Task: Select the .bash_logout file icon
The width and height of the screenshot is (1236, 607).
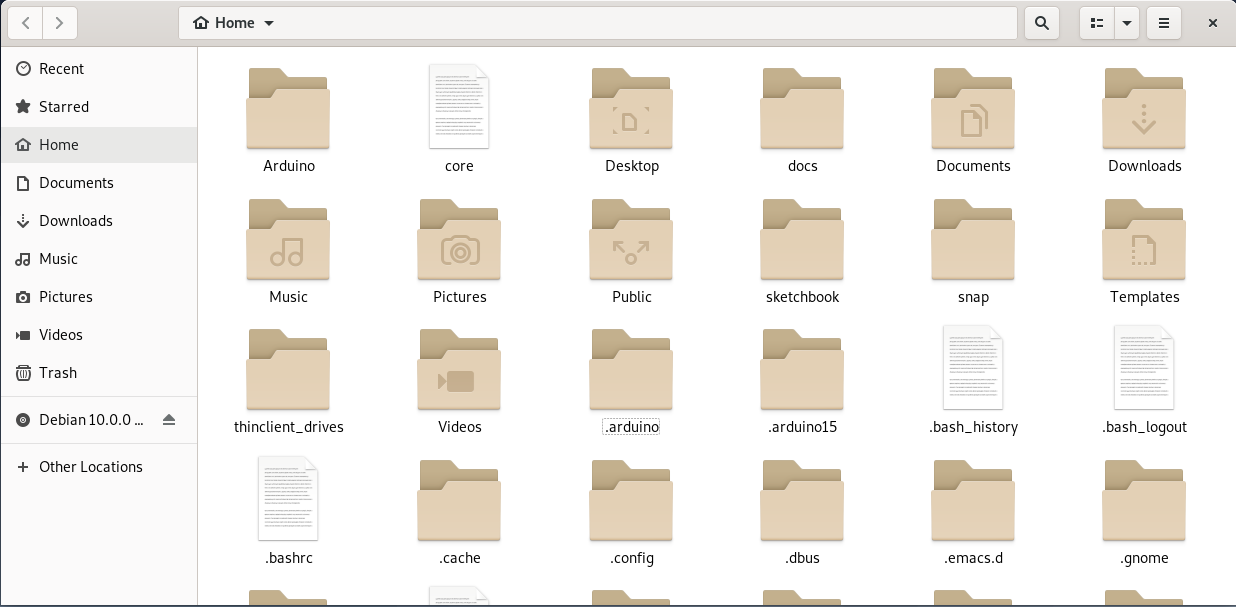Action: tap(1144, 367)
